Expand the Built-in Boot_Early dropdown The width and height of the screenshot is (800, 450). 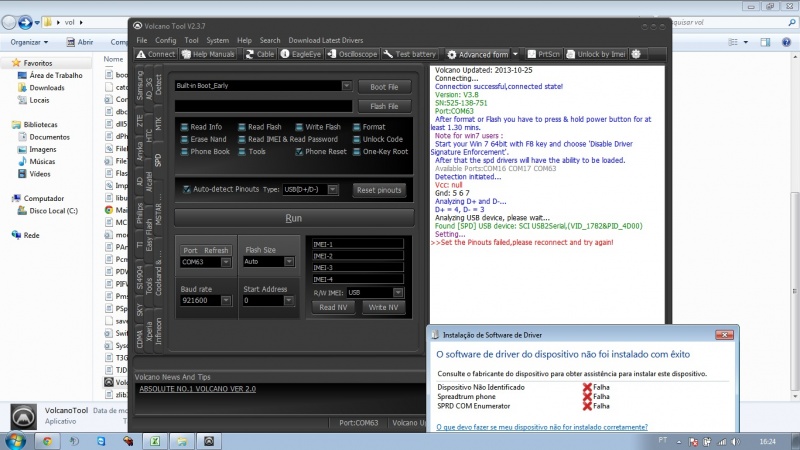pyautogui.click(x=346, y=86)
